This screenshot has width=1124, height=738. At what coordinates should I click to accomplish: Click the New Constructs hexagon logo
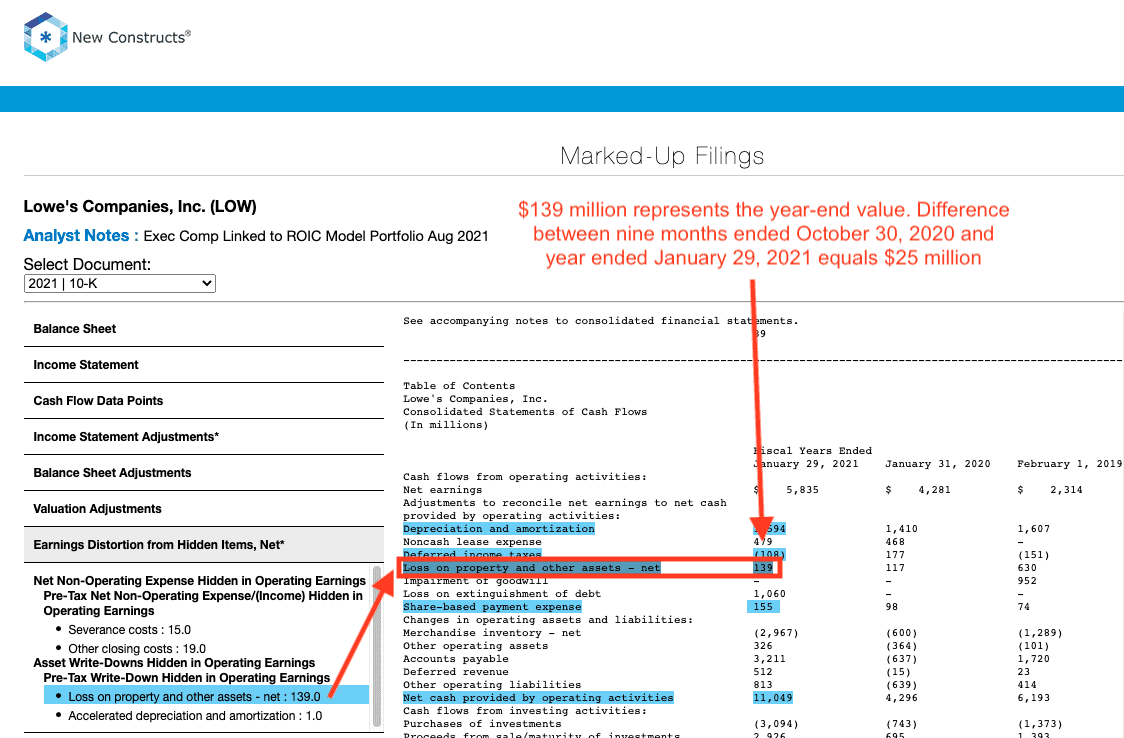click(45, 37)
